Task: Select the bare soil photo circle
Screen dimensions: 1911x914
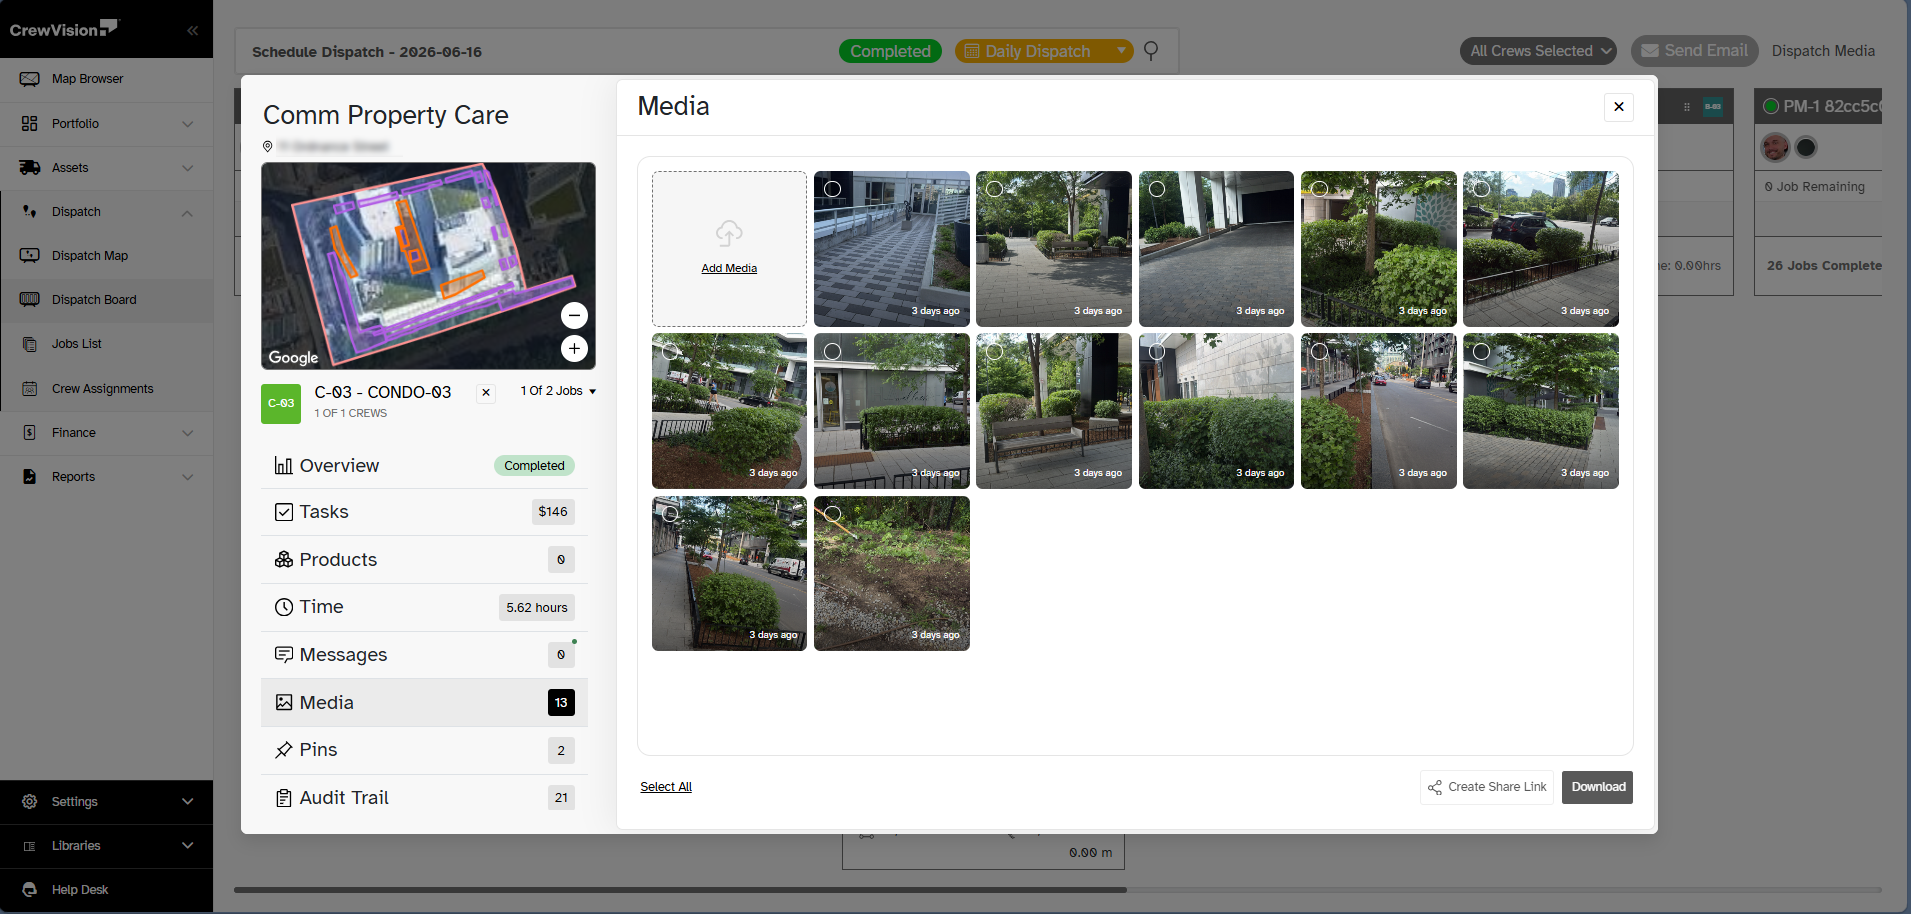Action: click(832, 514)
